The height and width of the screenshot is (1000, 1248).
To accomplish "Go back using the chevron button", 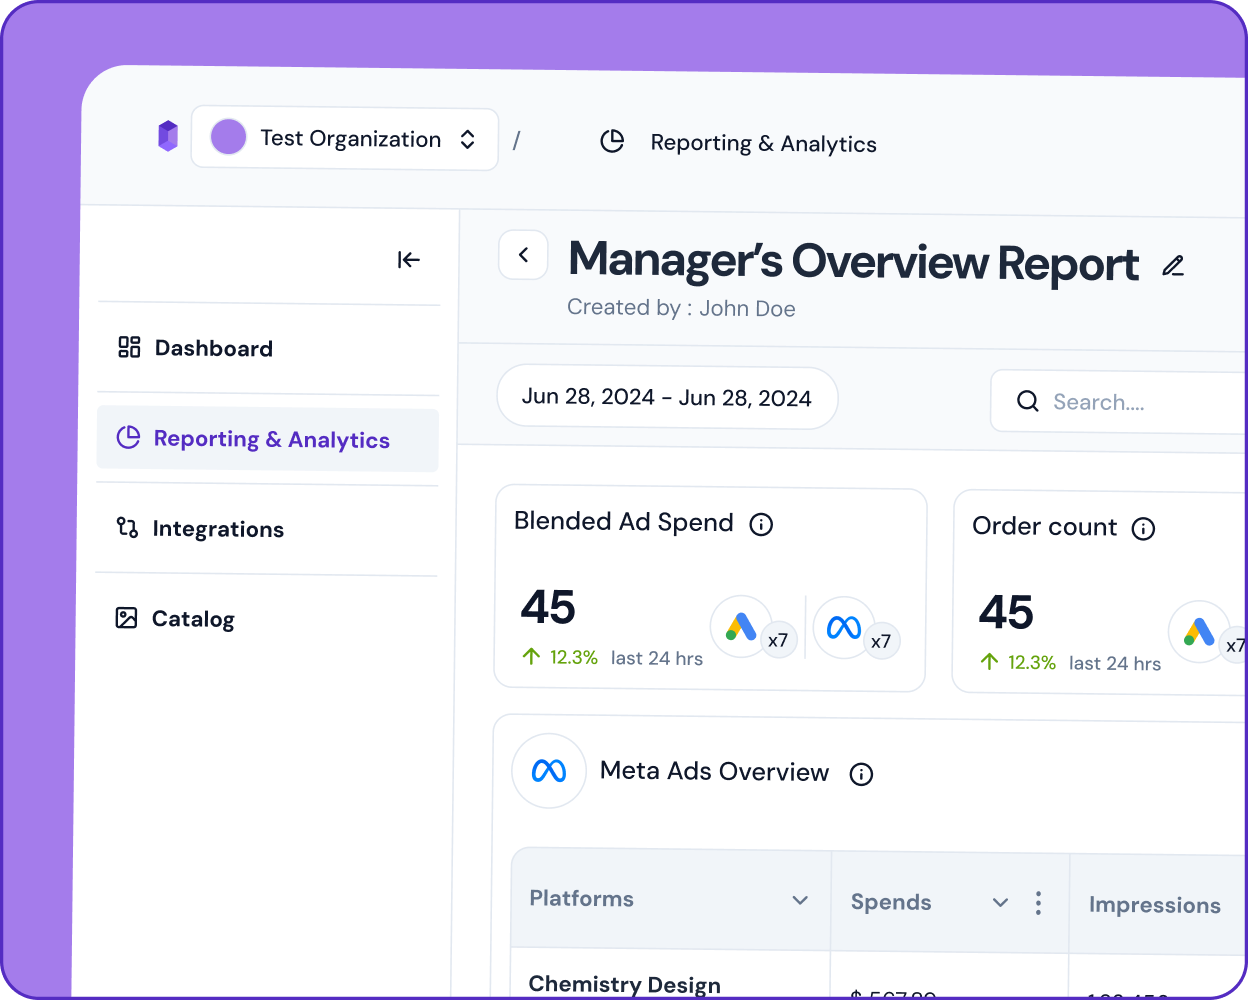I will tap(523, 255).
